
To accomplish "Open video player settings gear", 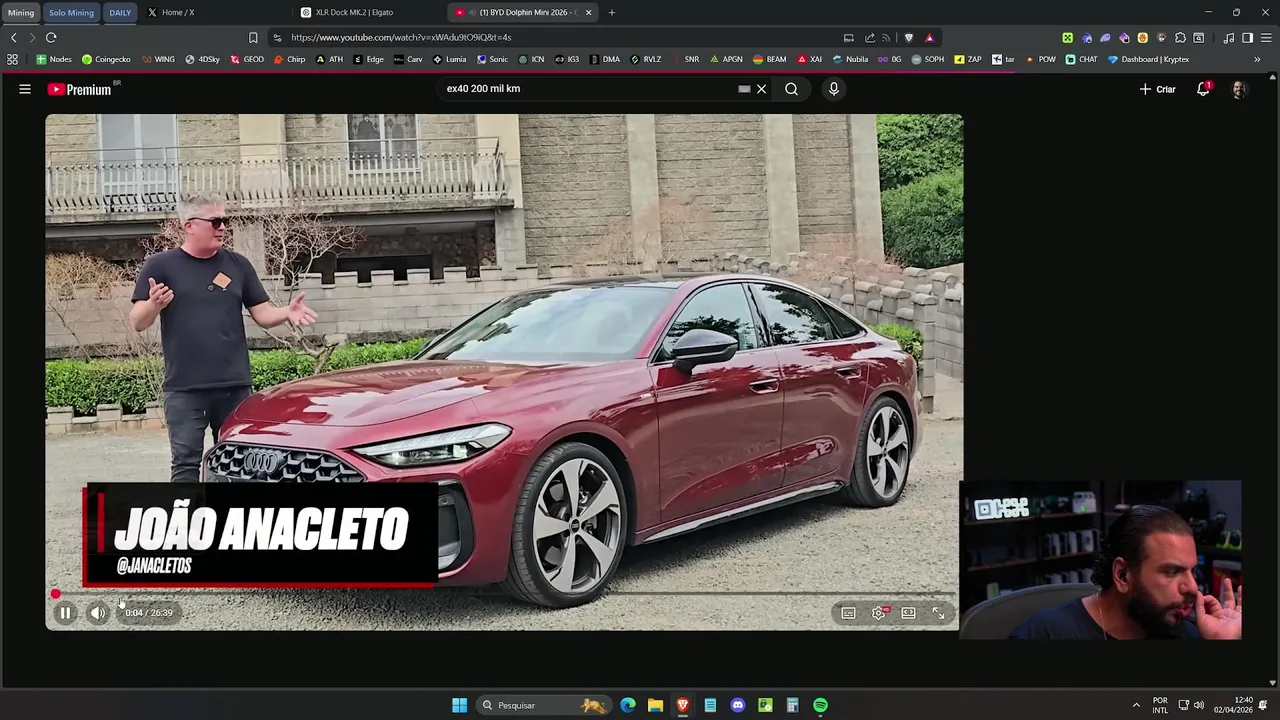I will click(879, 613).
